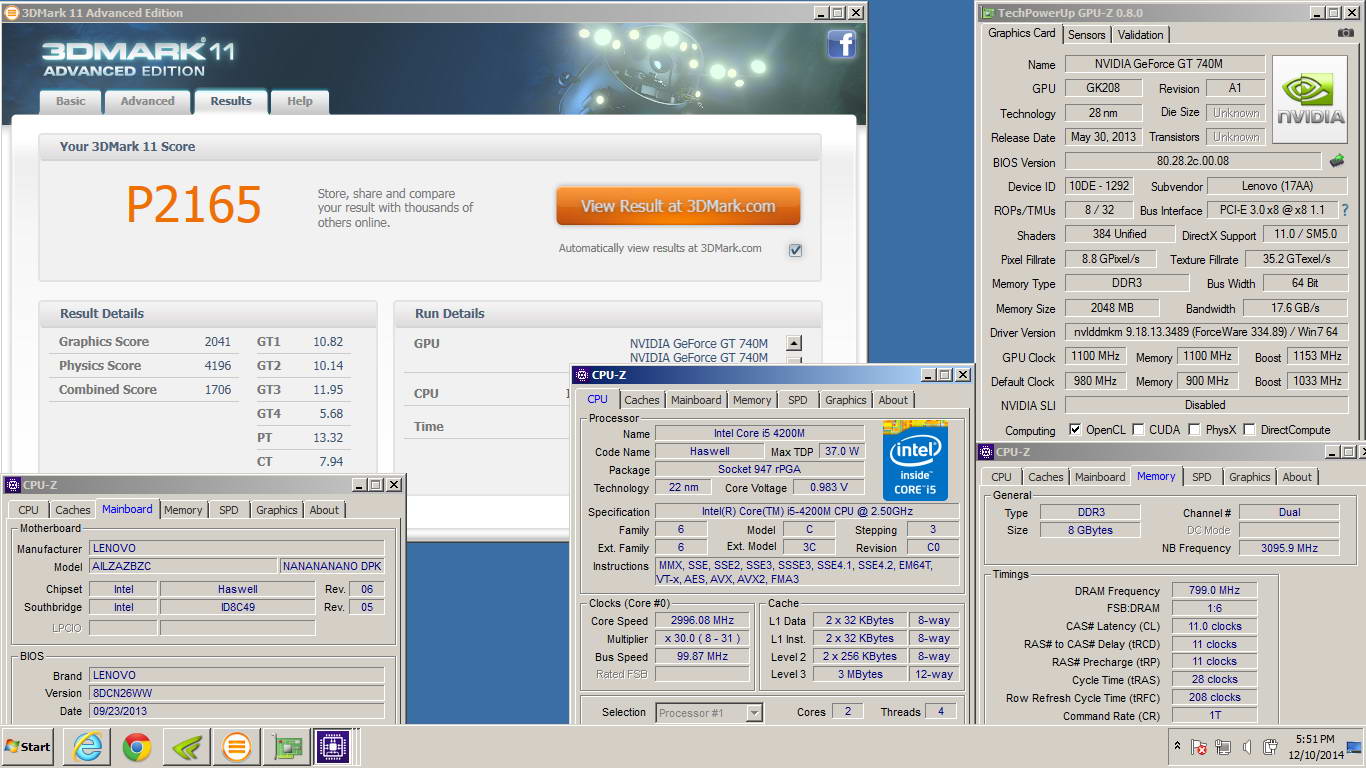Image resolution: width=1366 pixels, height=768 pixels.
Task: Click the GPU-Z camera screenshot icon
Action: tap(1345, 33)
